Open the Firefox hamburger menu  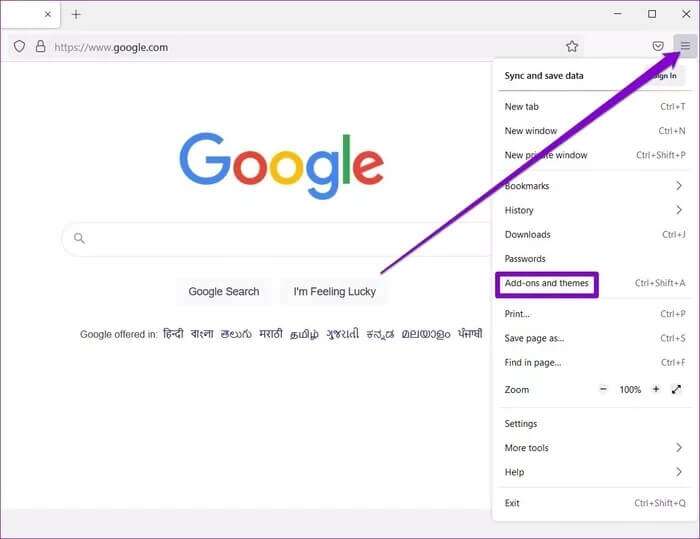click(x=685, y=46)
